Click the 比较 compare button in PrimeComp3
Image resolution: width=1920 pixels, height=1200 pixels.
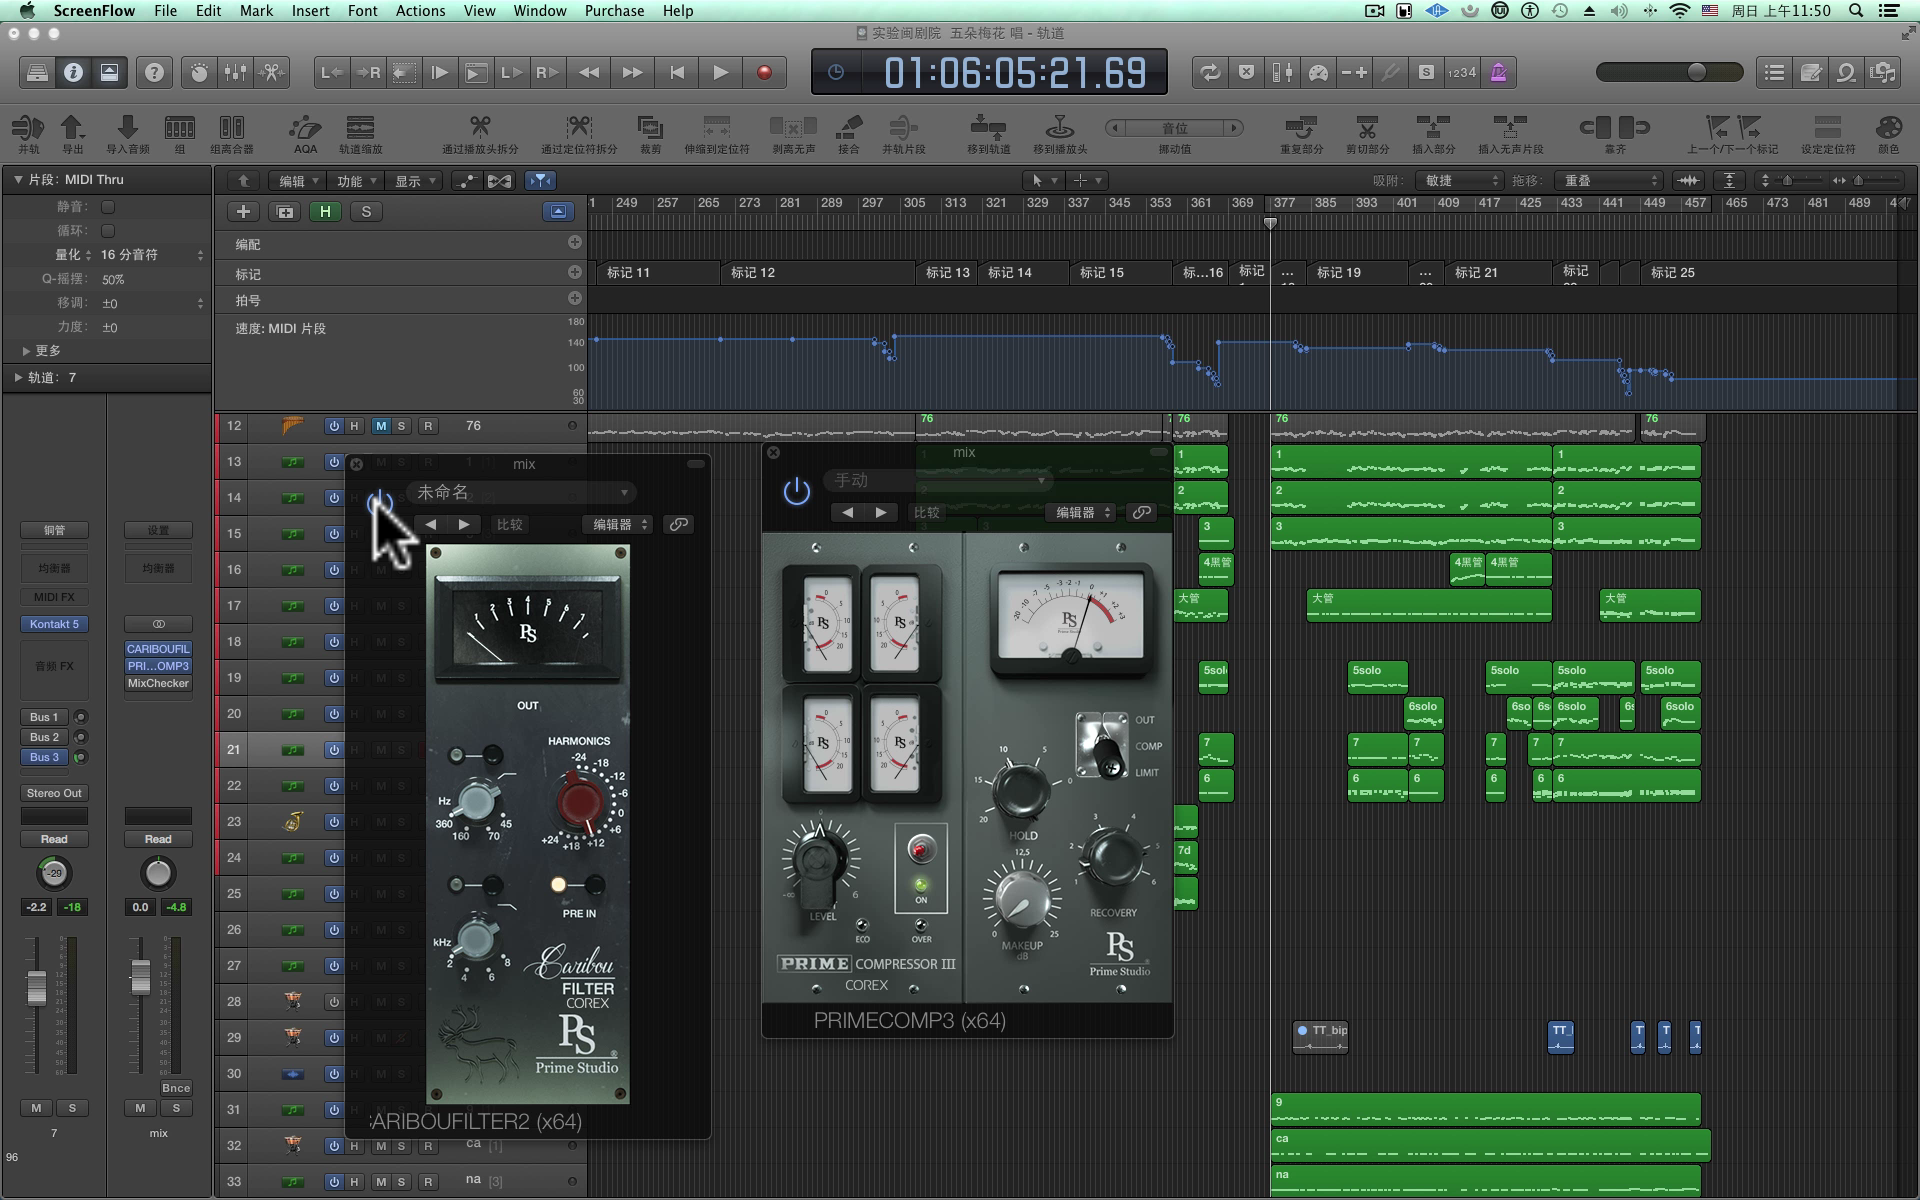tap(926, 512)
